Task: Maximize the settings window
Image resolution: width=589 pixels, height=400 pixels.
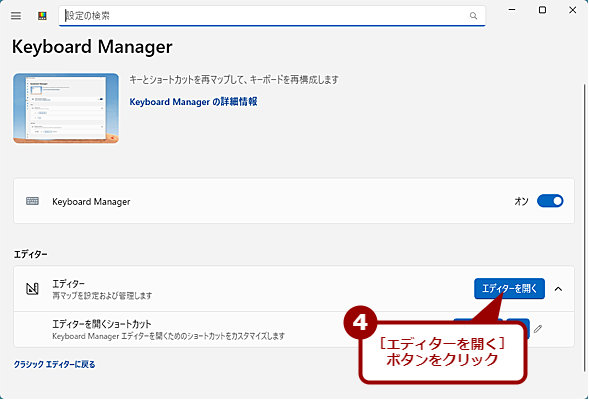Action: [542, 10]
